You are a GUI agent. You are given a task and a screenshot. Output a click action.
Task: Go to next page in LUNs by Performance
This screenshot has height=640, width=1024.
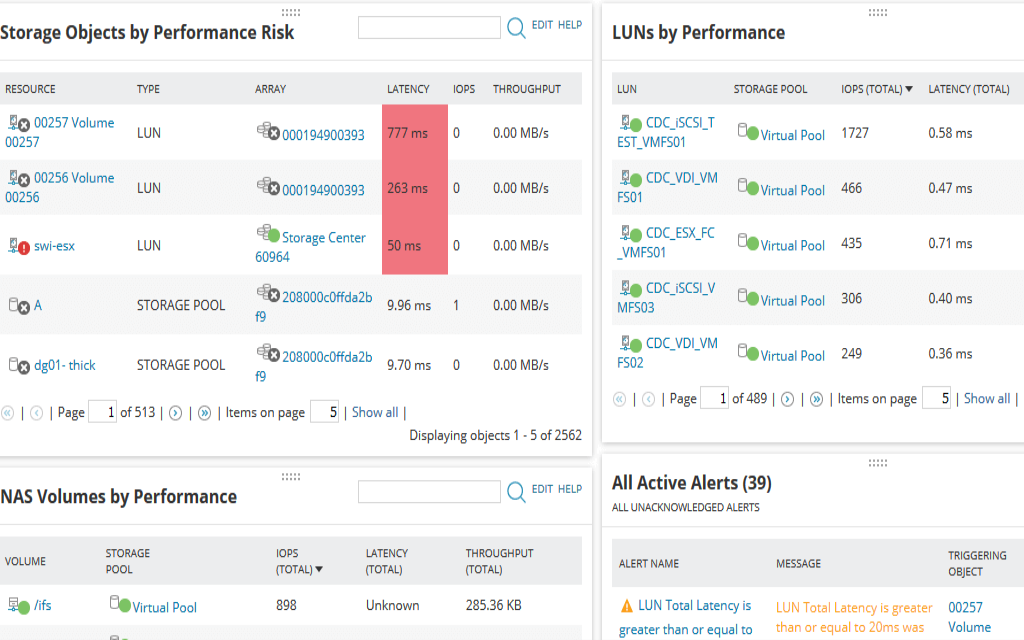tap(789, 398)
